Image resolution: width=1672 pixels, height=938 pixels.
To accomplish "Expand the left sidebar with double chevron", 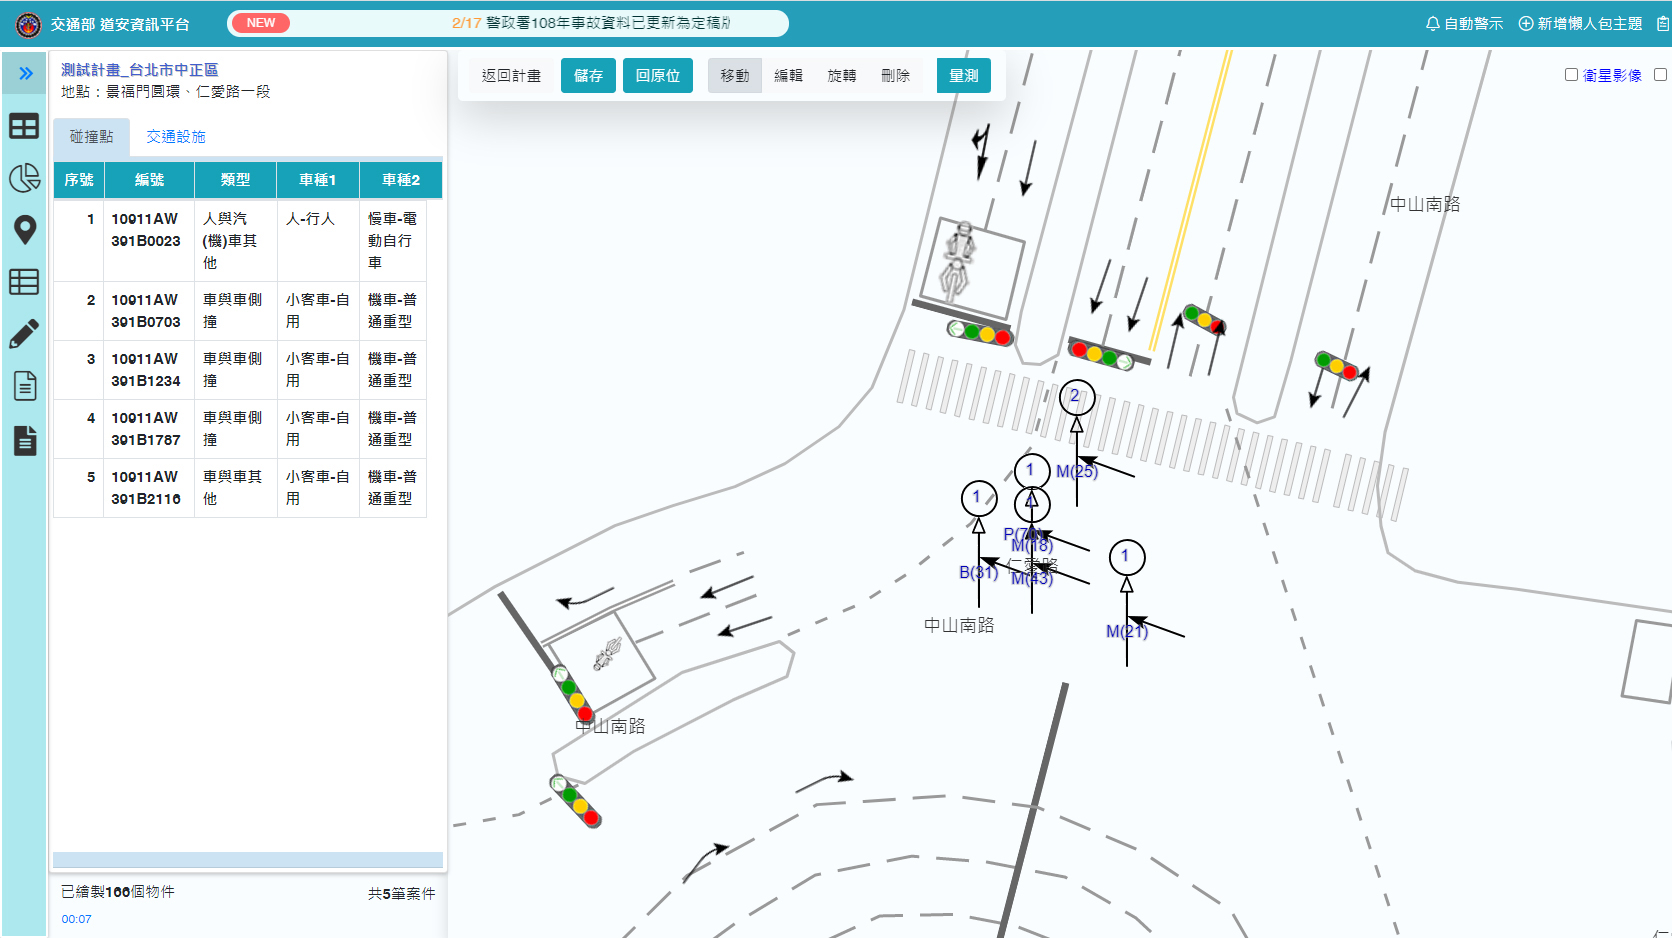I will click(x=25, y=73).
